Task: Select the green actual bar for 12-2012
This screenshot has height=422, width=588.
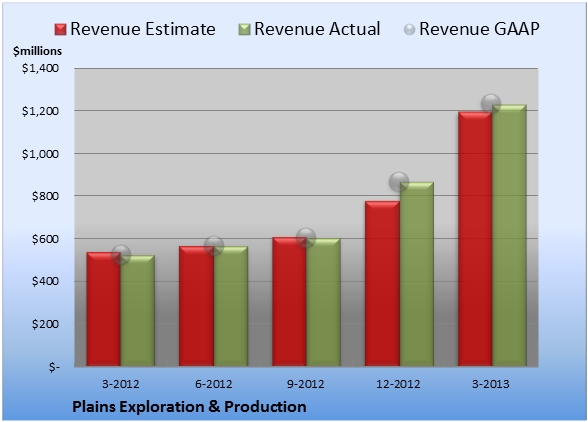Action: 417,274
